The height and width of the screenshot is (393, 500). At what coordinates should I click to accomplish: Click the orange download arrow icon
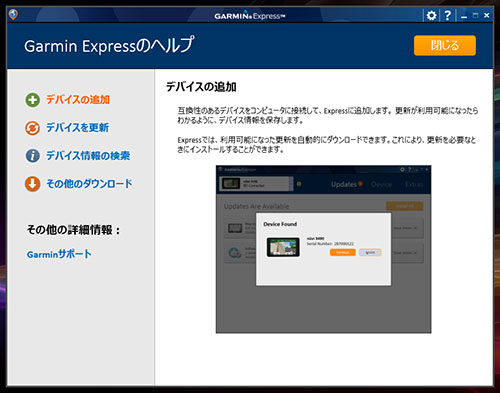(x=32, y=184)
